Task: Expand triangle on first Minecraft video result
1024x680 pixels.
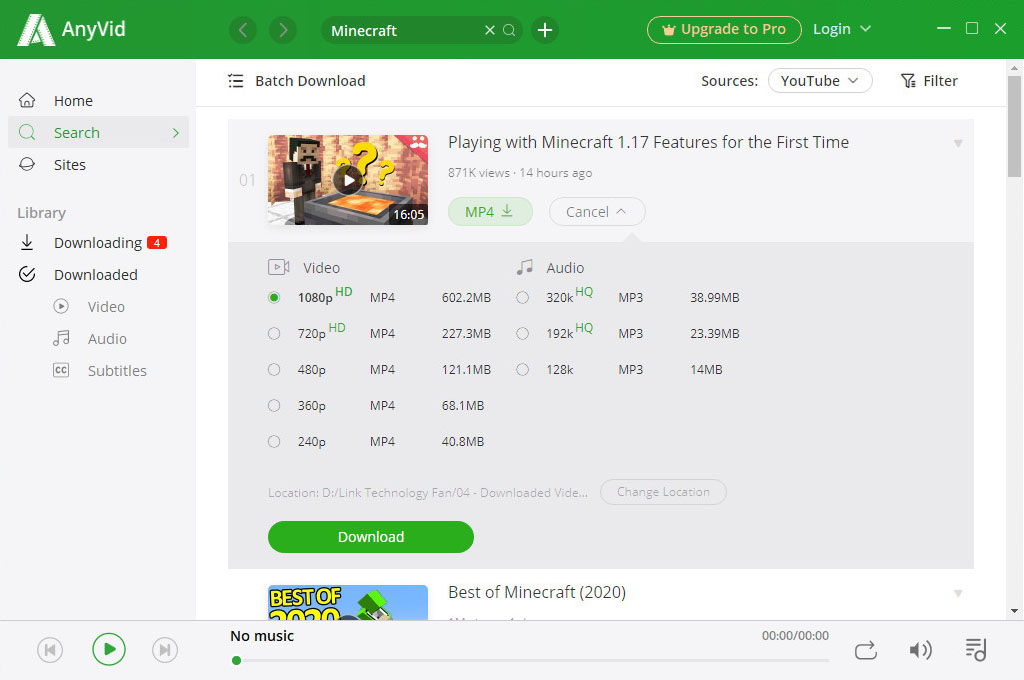Action: [x=957, y=143]
